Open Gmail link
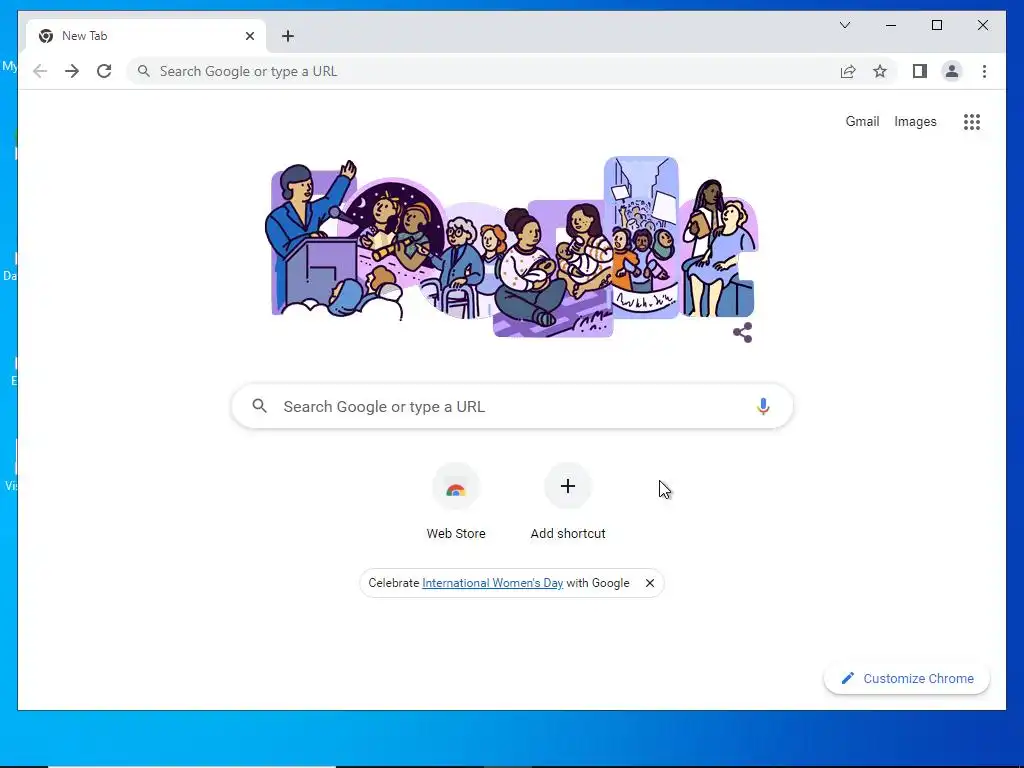 point(862,121)
